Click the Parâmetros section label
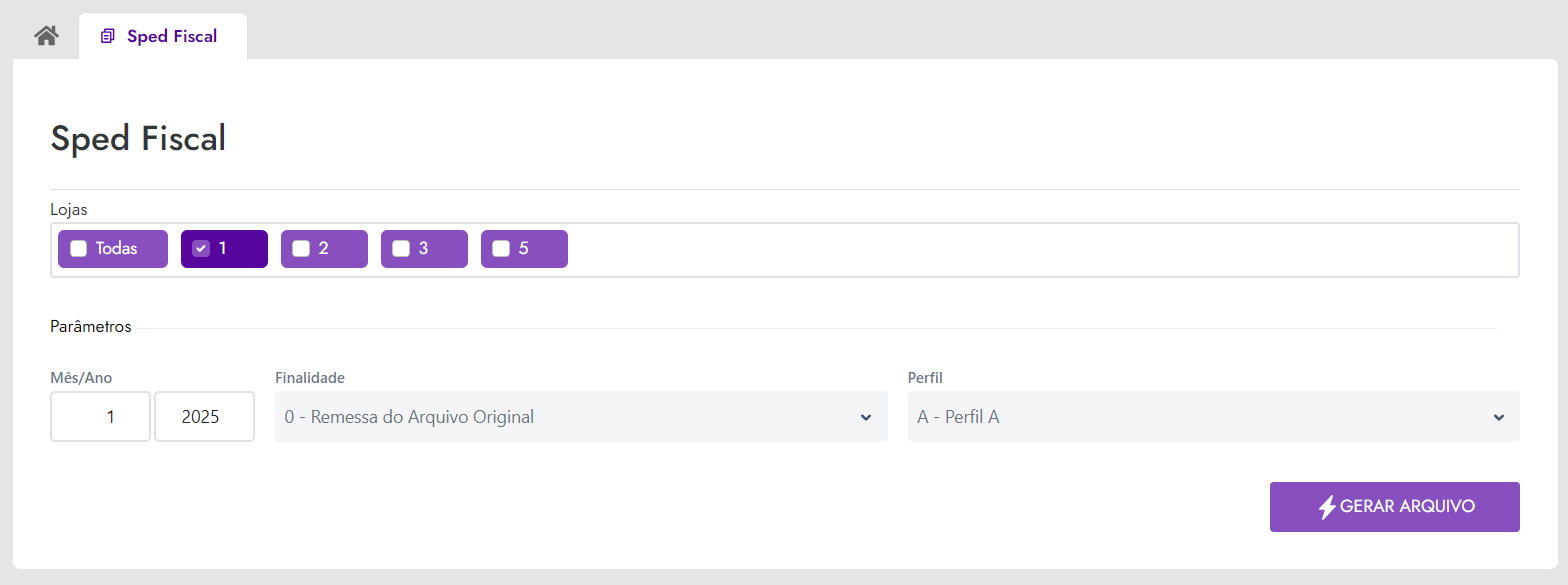The image size is (1568, 585). point(91,327)
